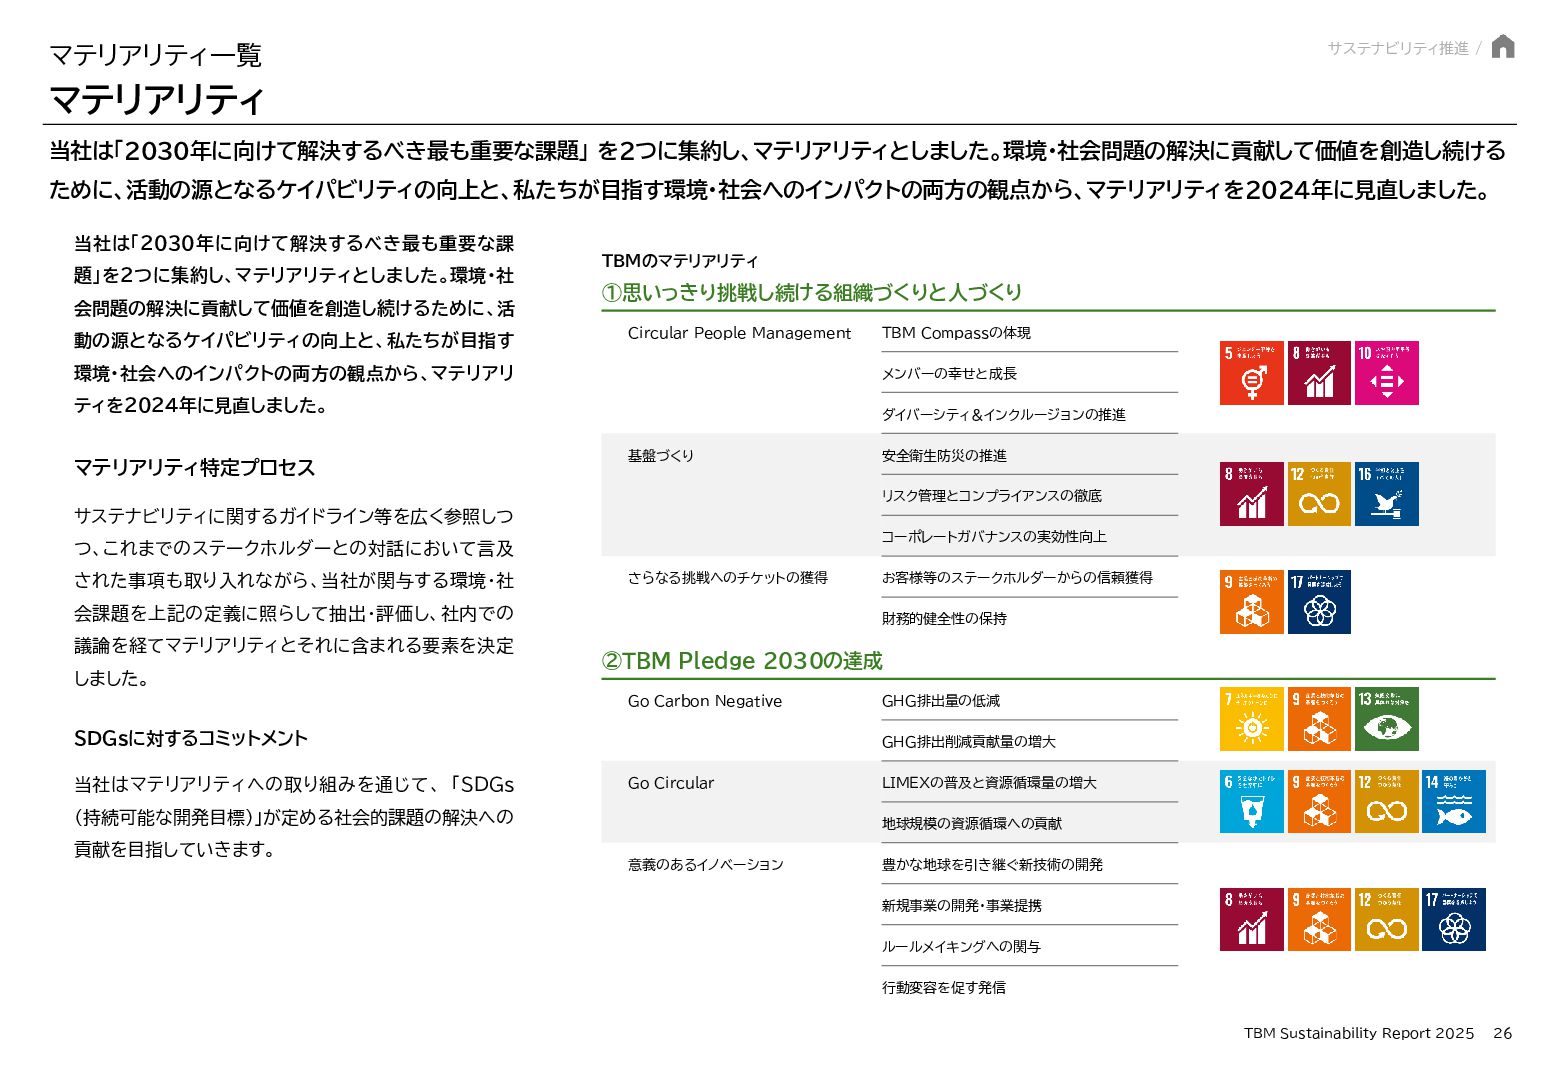Click the TBMのマテリアリティ label
The width and height of the screenshot is (1560, 1080).
pyautogui.click(x=680, y=261)
